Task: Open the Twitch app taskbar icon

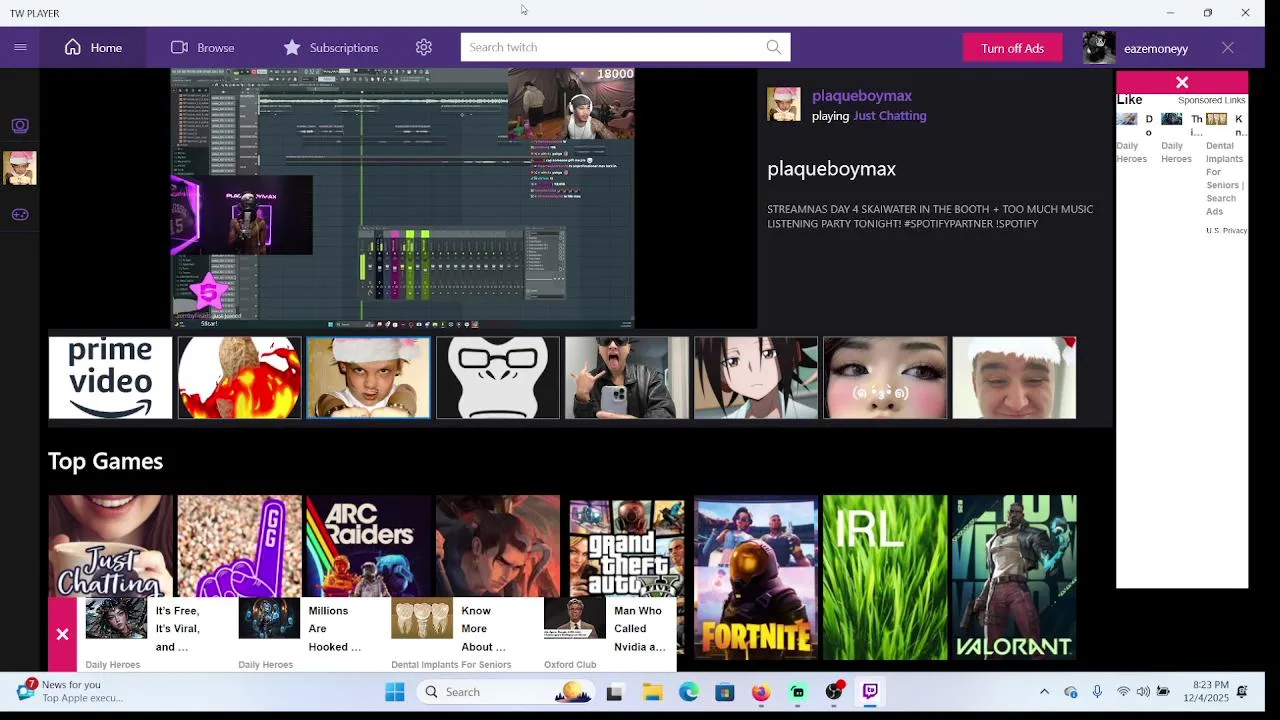Action: pos(870,692)
